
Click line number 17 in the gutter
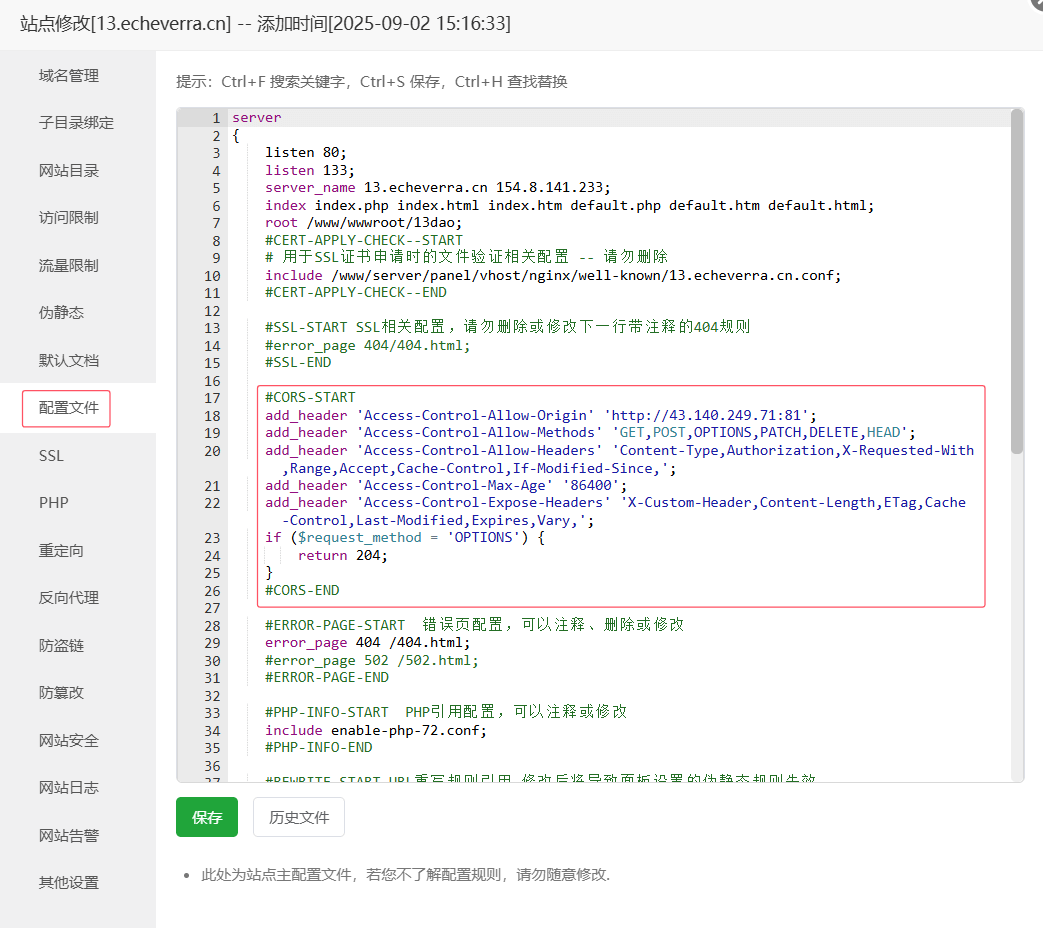(x=212, y=398)
